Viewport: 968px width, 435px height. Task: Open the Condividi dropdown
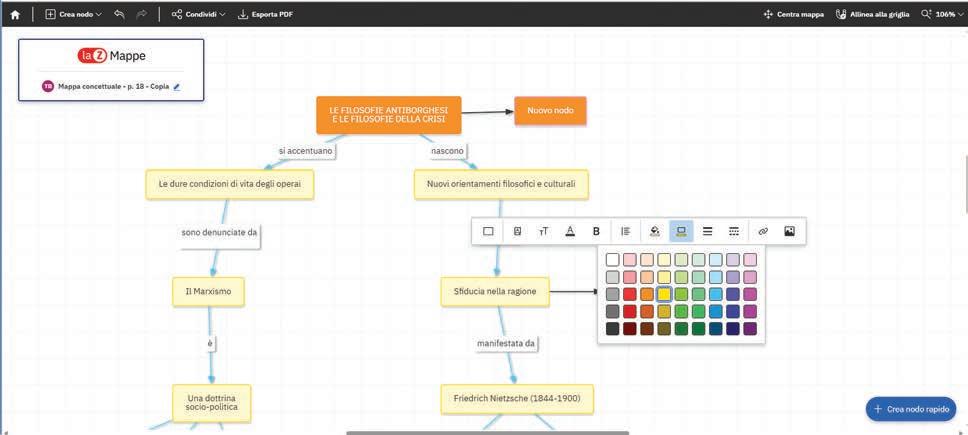198,14
